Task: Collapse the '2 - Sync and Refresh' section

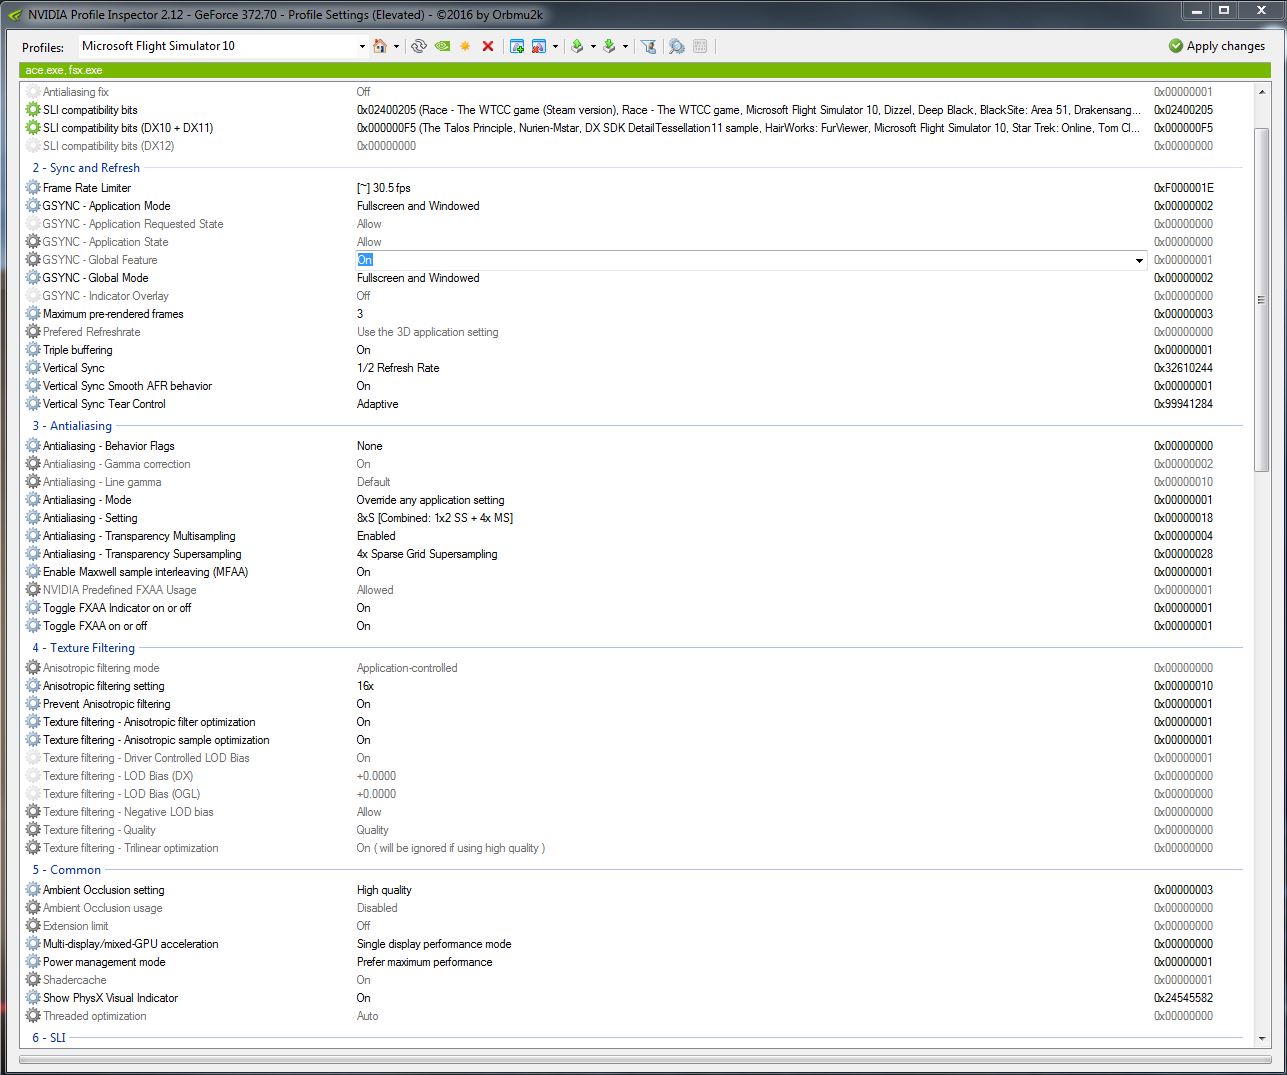Action: point(86,168)
